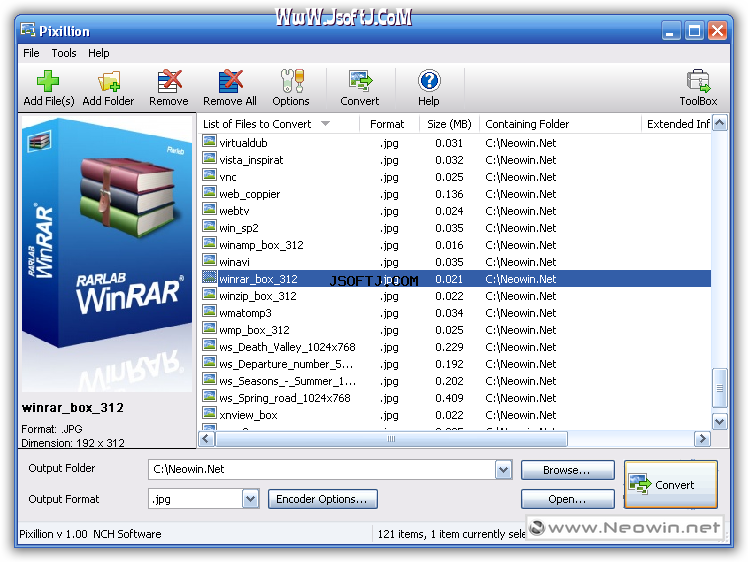The width and height of the screenshot is (748, 562).
Task: Click the horizontal scrollbar right arrow
Action: pos(702,438)
